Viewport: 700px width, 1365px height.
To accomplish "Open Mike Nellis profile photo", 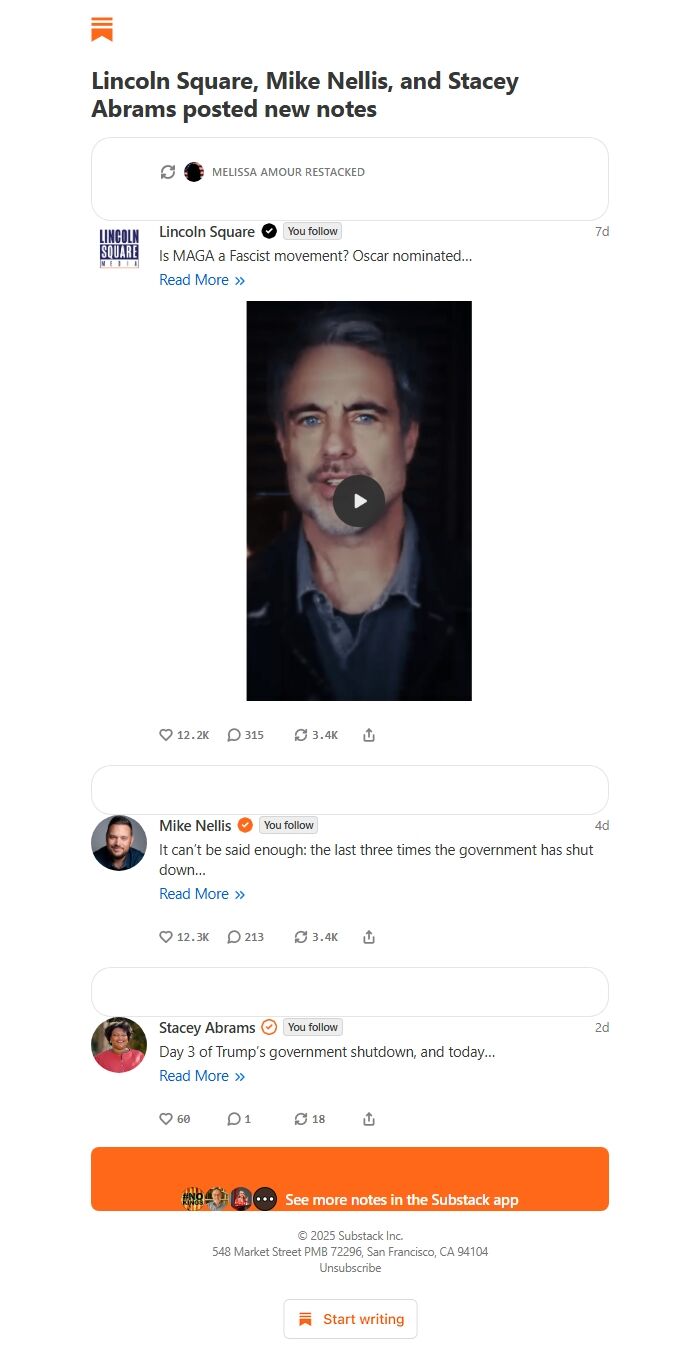I will coord(119,843).
